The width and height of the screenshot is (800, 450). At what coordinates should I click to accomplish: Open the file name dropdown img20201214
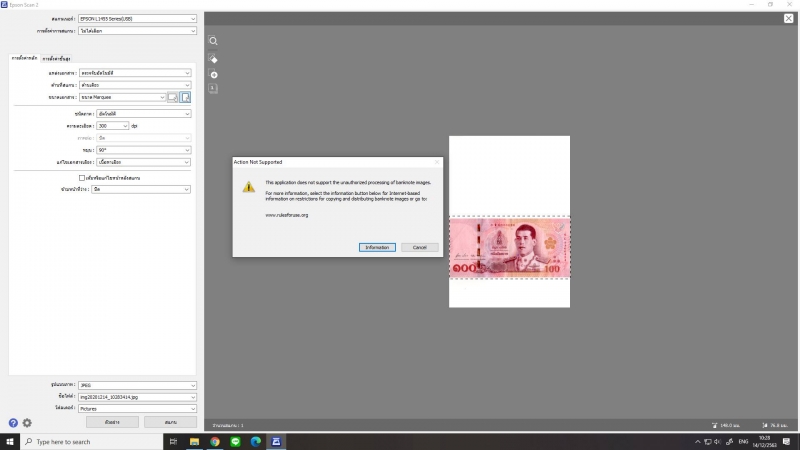coord(137,397)
